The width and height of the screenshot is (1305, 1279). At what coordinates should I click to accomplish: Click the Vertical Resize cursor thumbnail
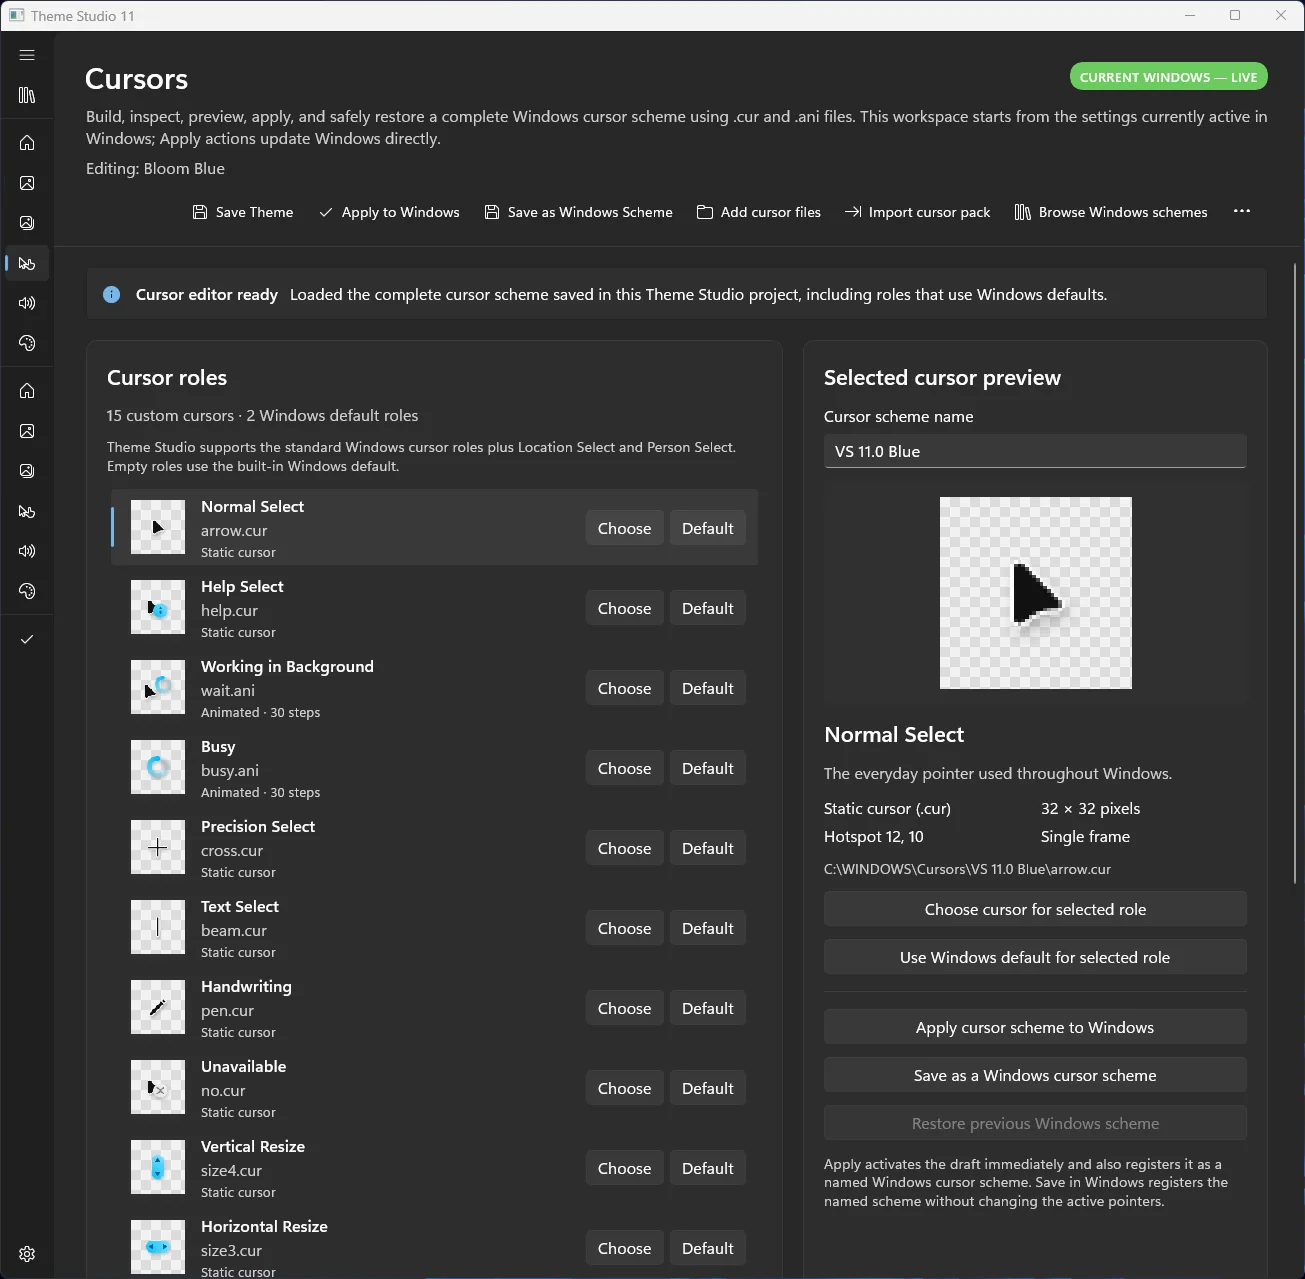158,1167
